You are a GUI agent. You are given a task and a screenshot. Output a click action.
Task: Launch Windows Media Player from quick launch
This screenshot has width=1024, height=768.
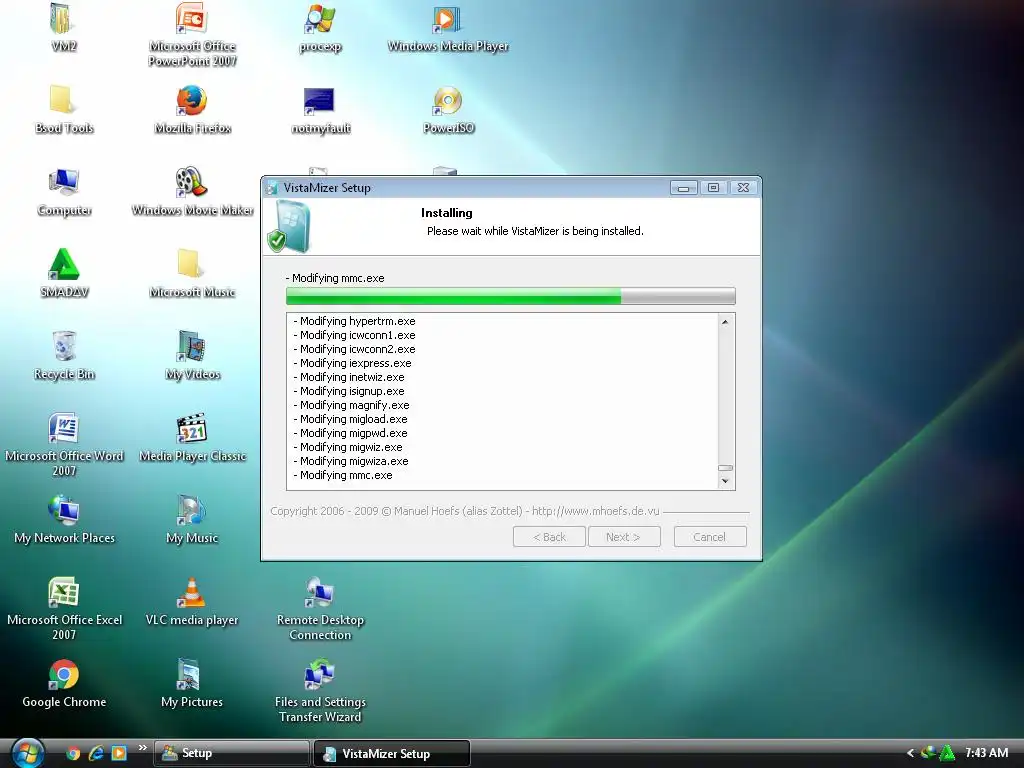119,753
